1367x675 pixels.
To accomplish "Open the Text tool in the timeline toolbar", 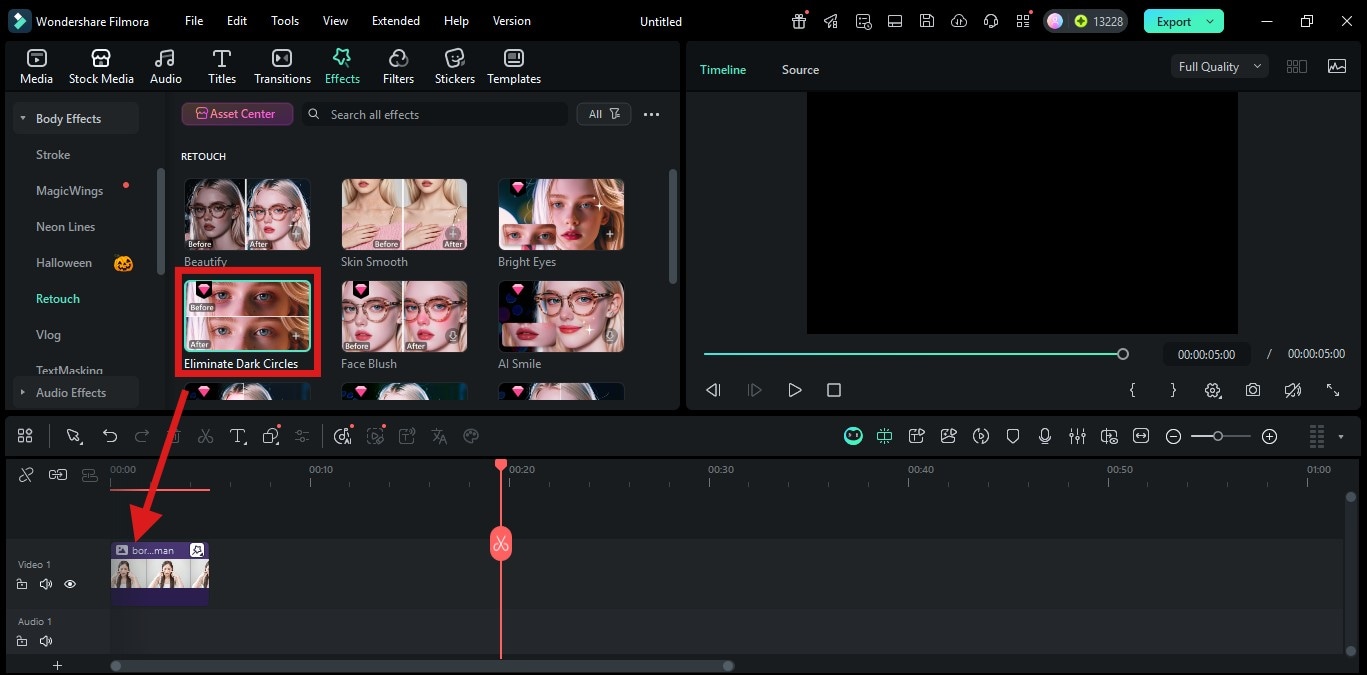I will (237, 436).
